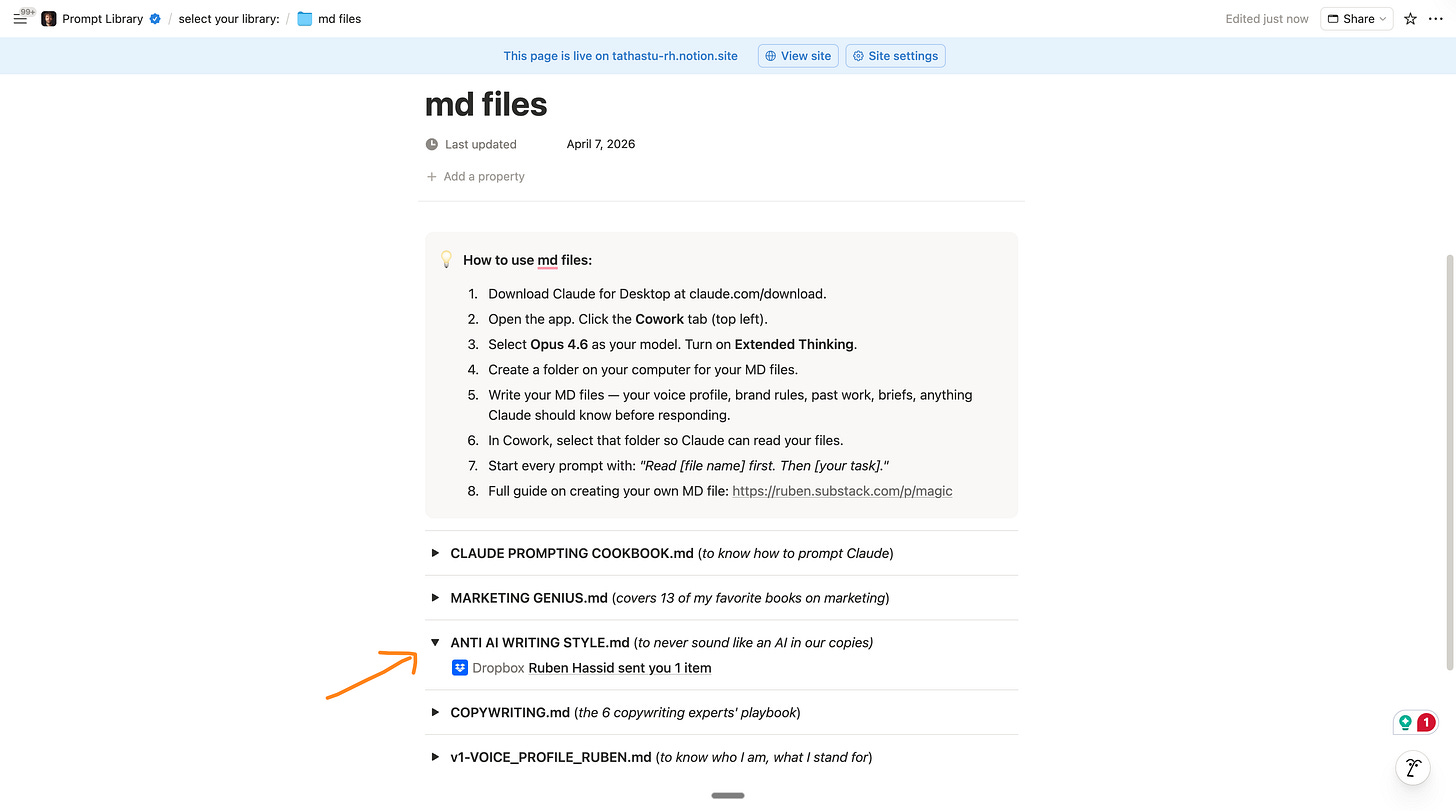The image size is (1456, 811).
Task: Click the 'Download Claude for Desktop' step
Action: click(x=657, y=294)
